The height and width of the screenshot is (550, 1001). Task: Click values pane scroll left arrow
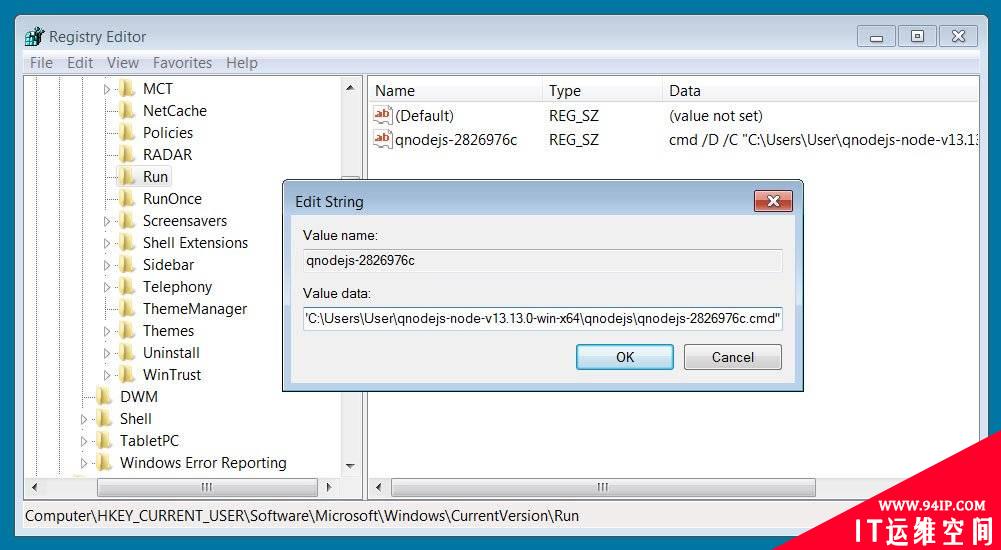coord(379,487)
